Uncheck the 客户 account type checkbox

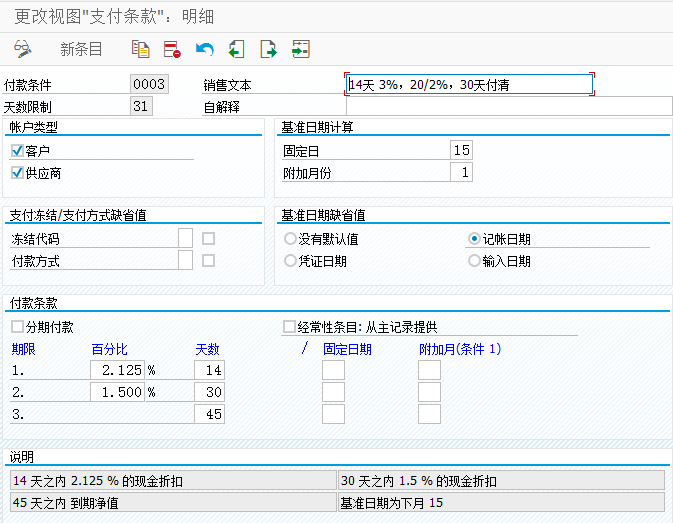point(17,151)
